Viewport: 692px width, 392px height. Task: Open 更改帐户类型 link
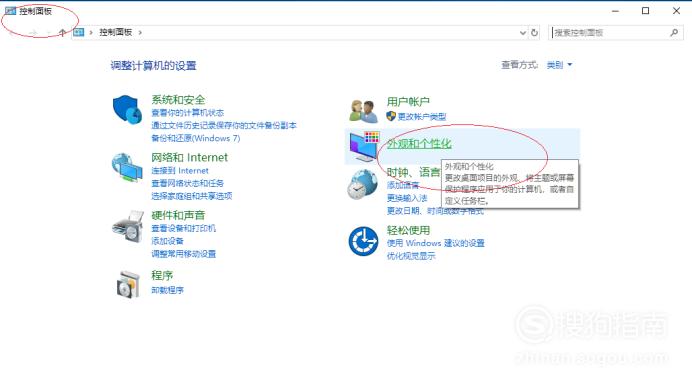pos(422,117)
